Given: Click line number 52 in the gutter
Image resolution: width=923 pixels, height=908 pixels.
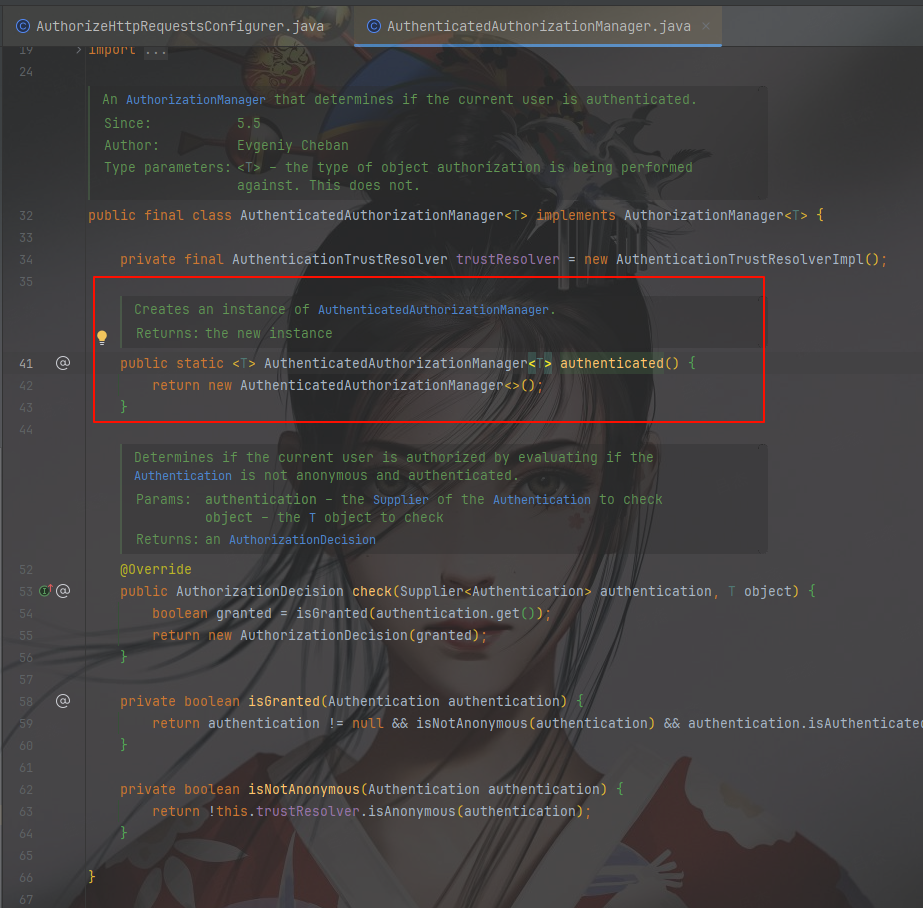Looking at the screenshot, I should (26, 570).
